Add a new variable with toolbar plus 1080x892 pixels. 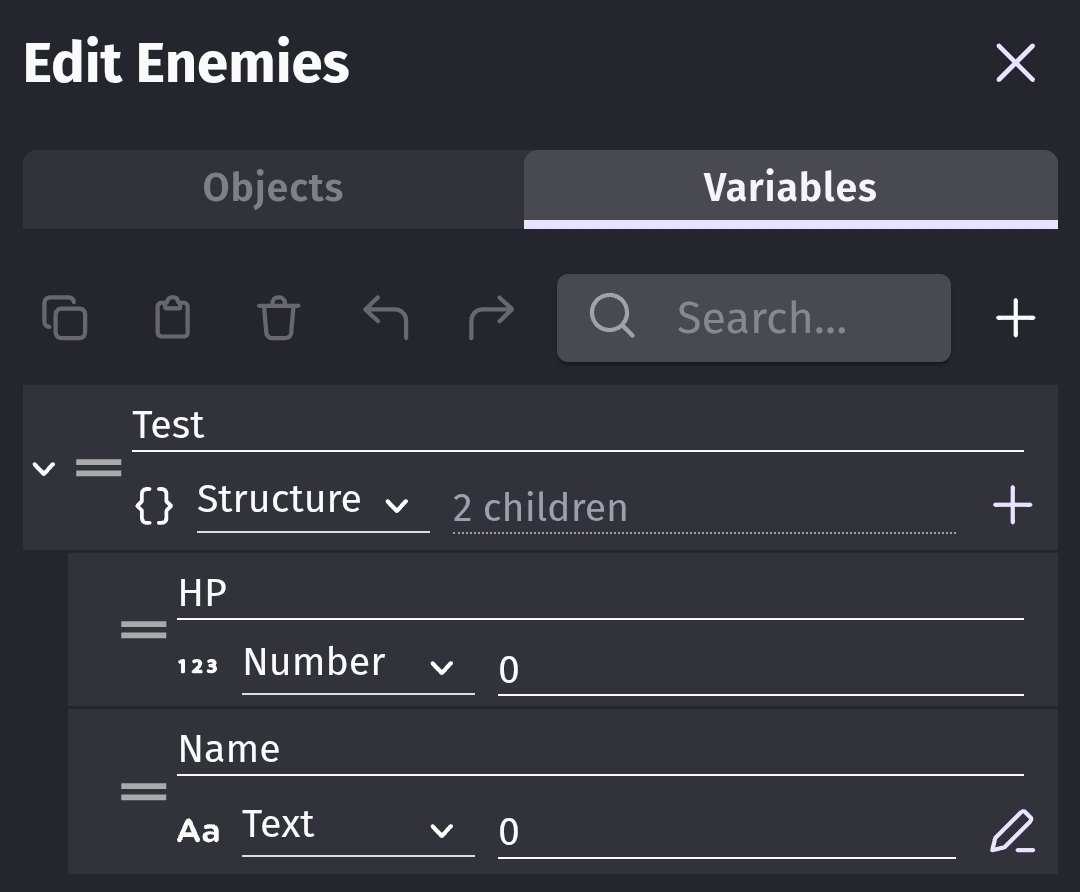coord(1015,318)
